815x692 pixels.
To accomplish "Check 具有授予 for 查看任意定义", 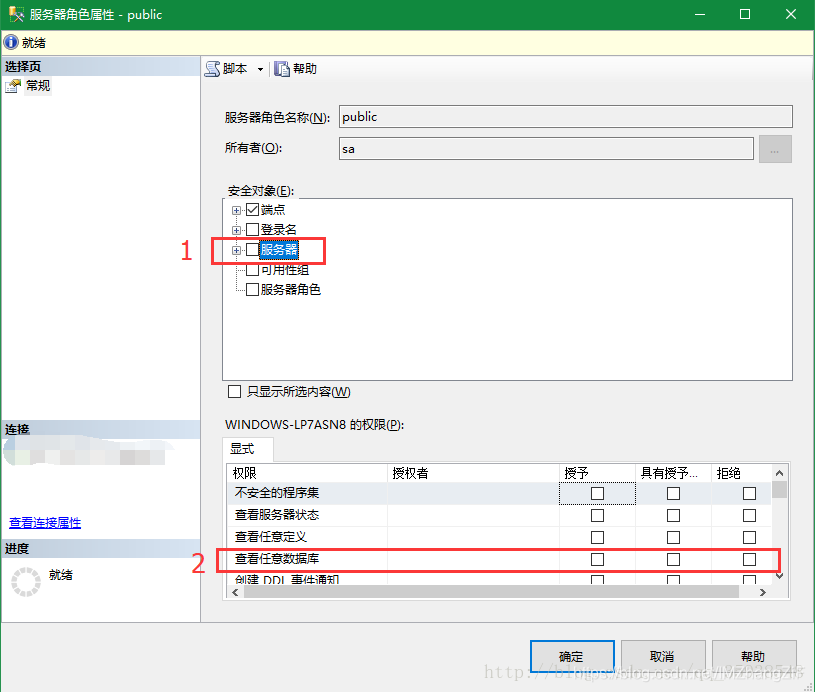I will (673, 537).
